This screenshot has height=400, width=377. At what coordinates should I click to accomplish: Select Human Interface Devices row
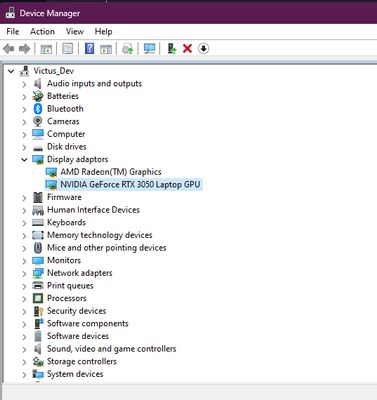click(93, 210)
